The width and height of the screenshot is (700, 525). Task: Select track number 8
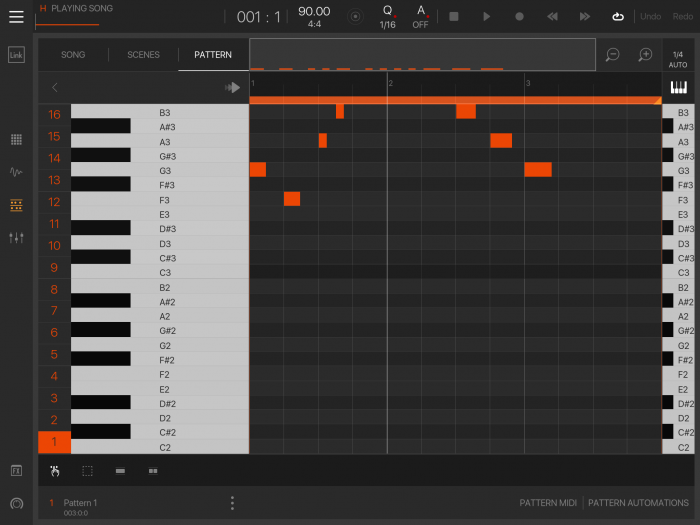pyautogui.click(x=54, y=289)
